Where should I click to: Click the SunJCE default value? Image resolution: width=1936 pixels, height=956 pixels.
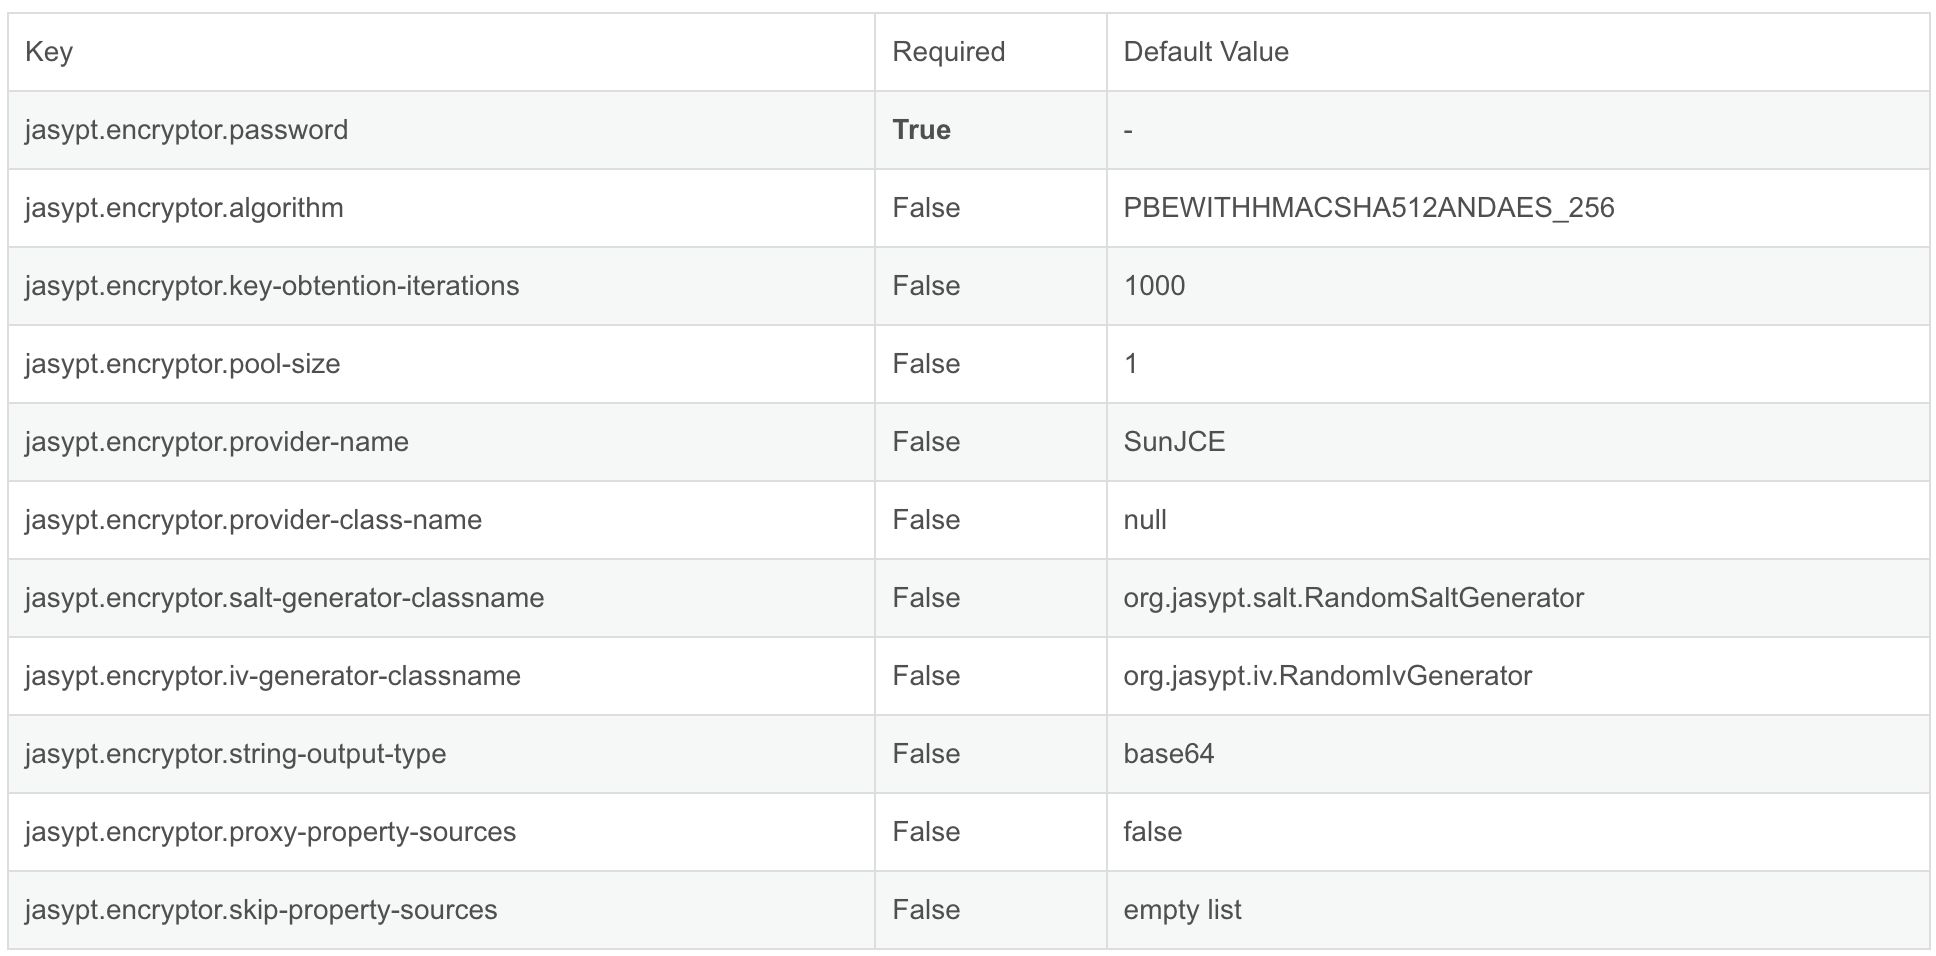pyautogui.click(x=1174, y=442)
